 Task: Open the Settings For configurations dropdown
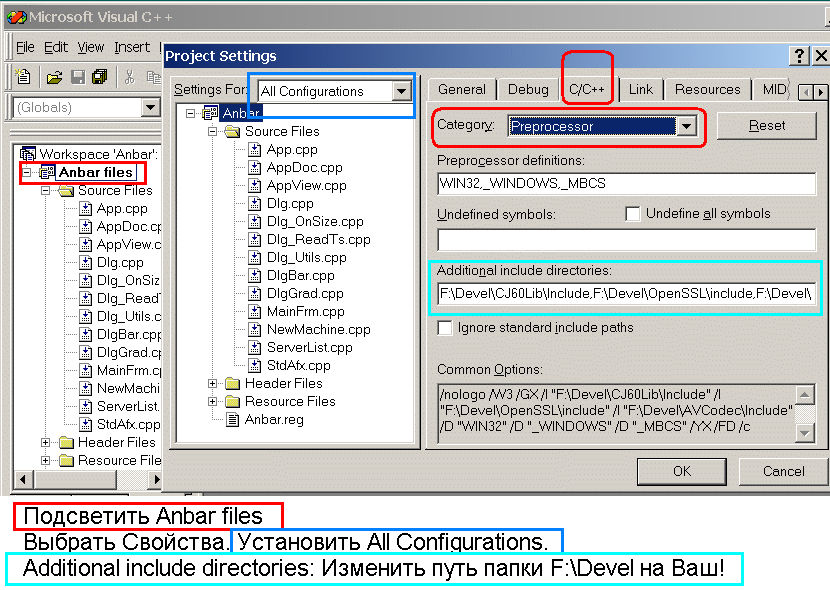(402, 91)
